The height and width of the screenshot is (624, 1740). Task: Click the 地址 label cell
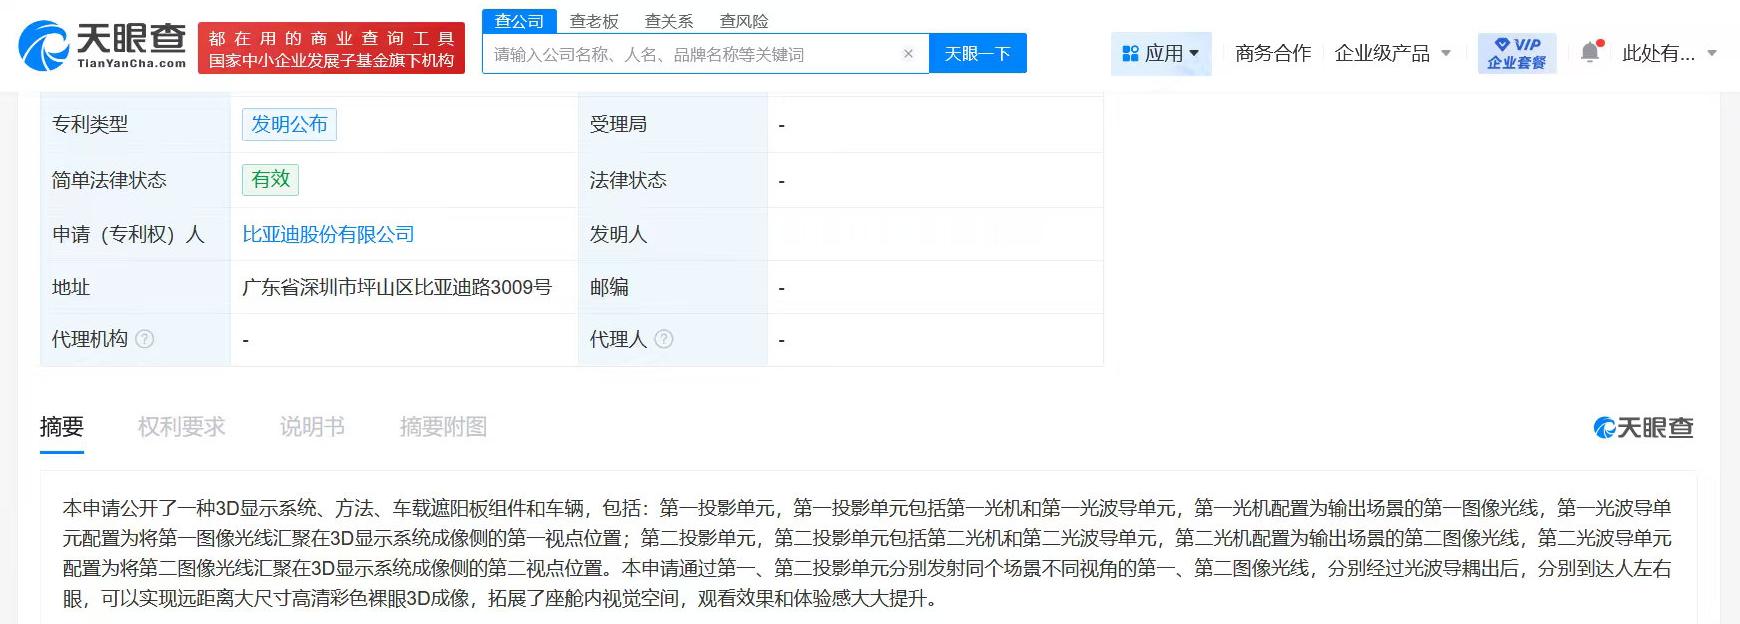[135, 287]
